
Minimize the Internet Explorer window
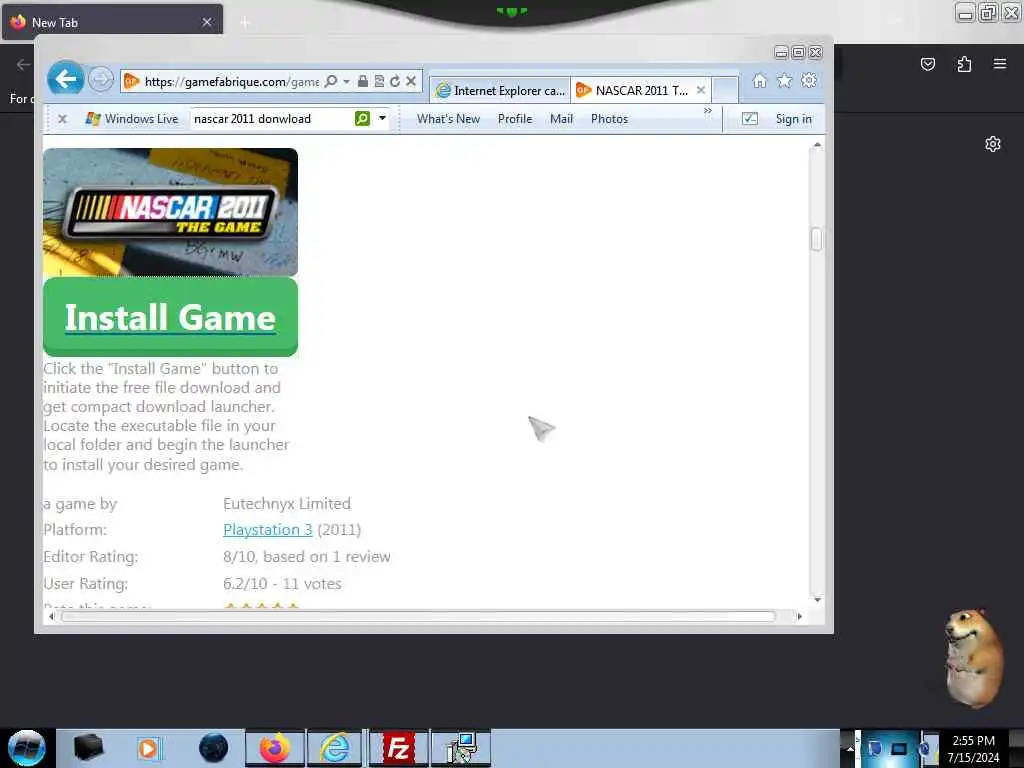[x=780, y=52]
